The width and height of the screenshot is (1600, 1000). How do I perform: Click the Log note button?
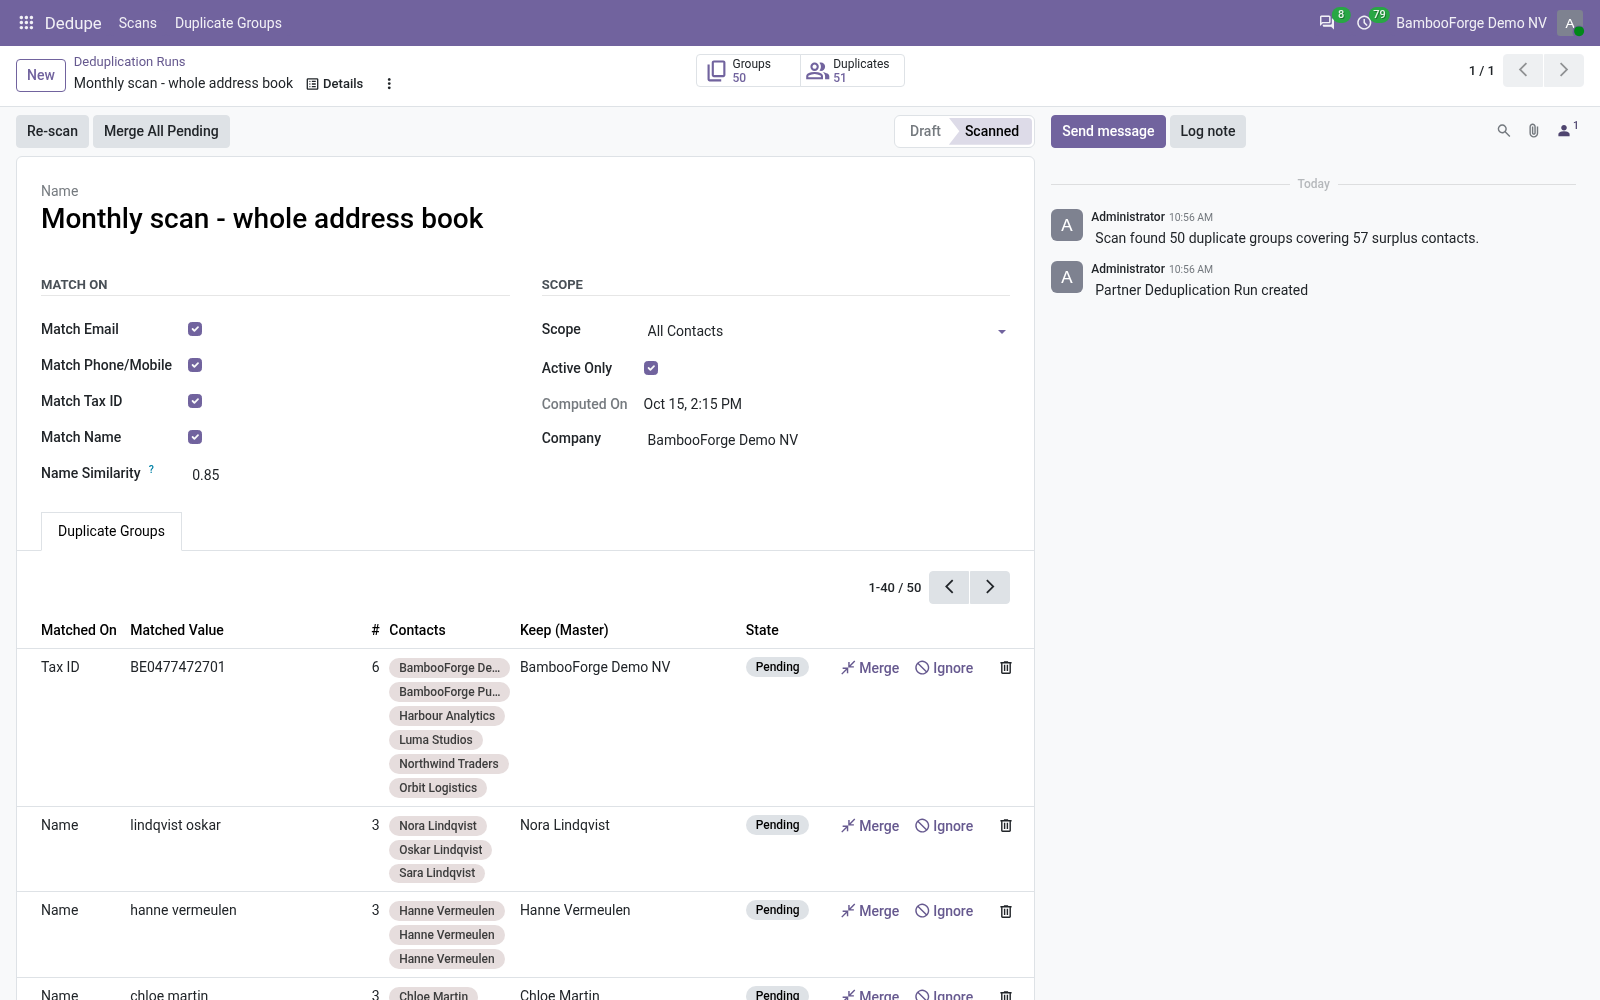pos(1208,131)
